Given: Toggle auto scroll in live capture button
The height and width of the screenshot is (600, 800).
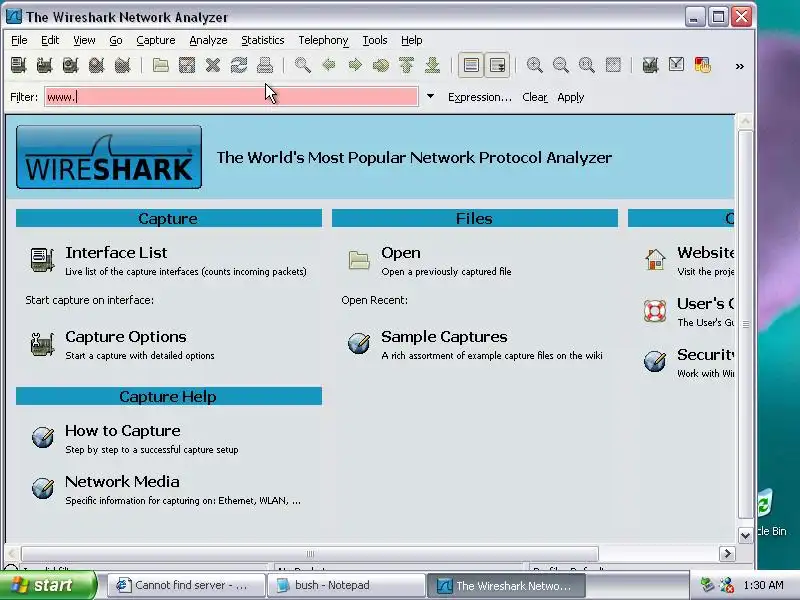Looking at the screenshot, I should click(497, 65).
